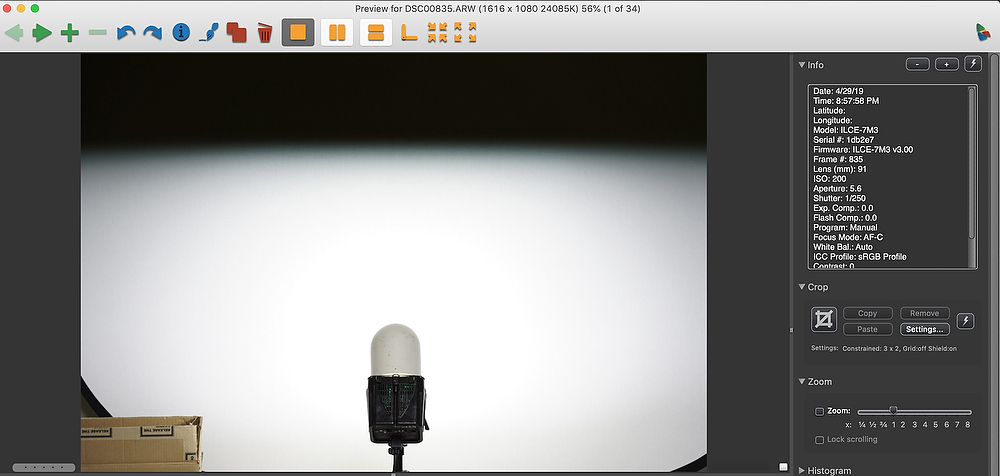Copy photo using red overlapping squares icon
1000x476 pixels.
click(x=237, y=33)
